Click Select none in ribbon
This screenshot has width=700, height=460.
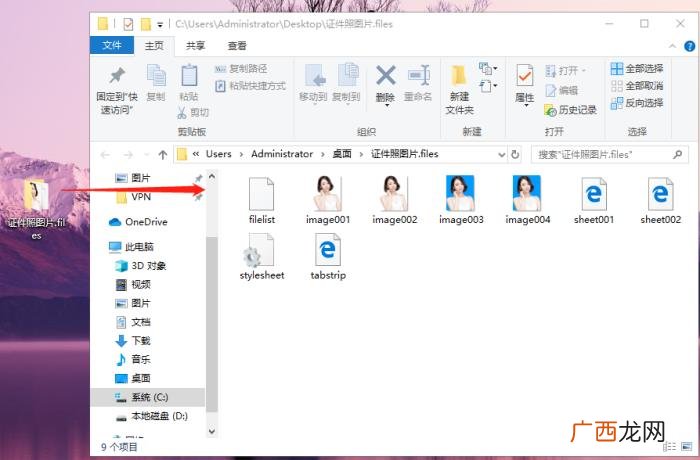click(x=637, y=86)
